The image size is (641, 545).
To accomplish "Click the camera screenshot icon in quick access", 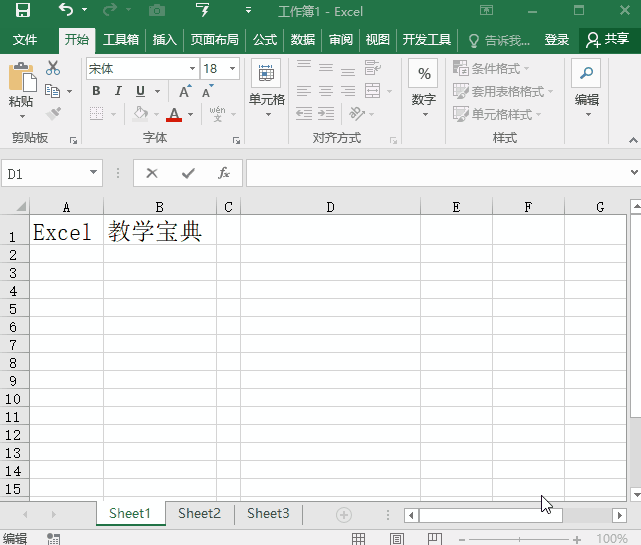I will tap(157, 10).
